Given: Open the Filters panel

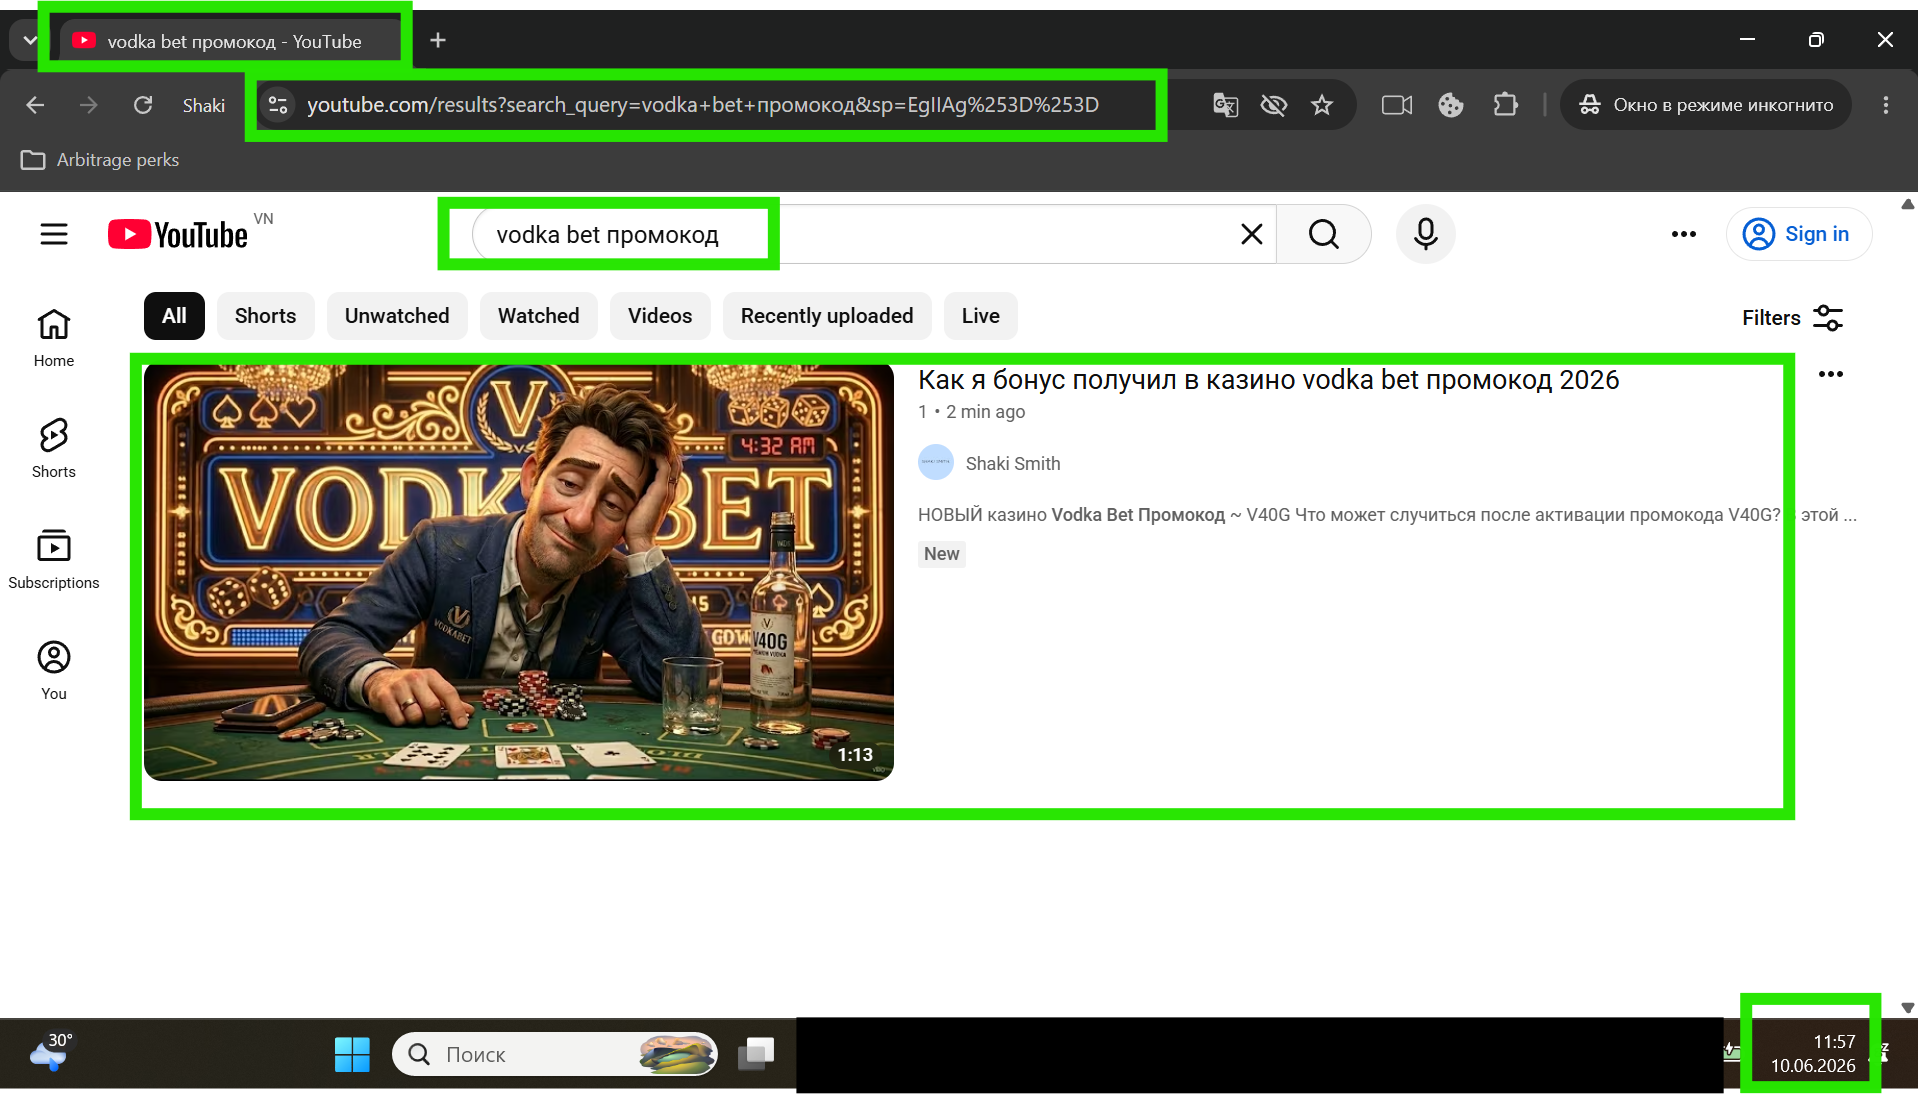Looking at the screenshot, I should click(1792, 318).
